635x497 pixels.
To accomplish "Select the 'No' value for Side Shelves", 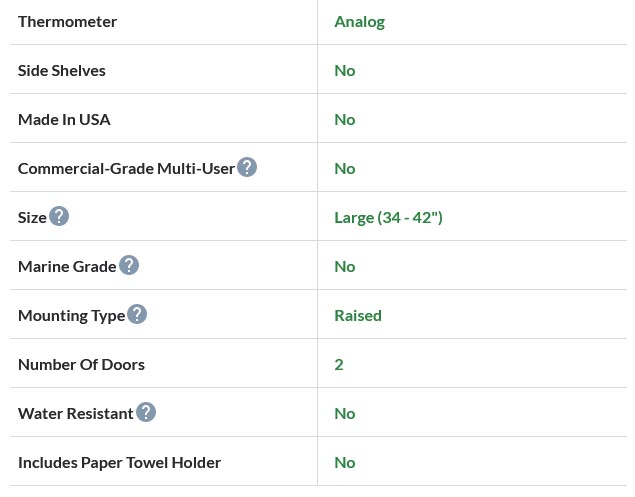I will click(345, 71).
